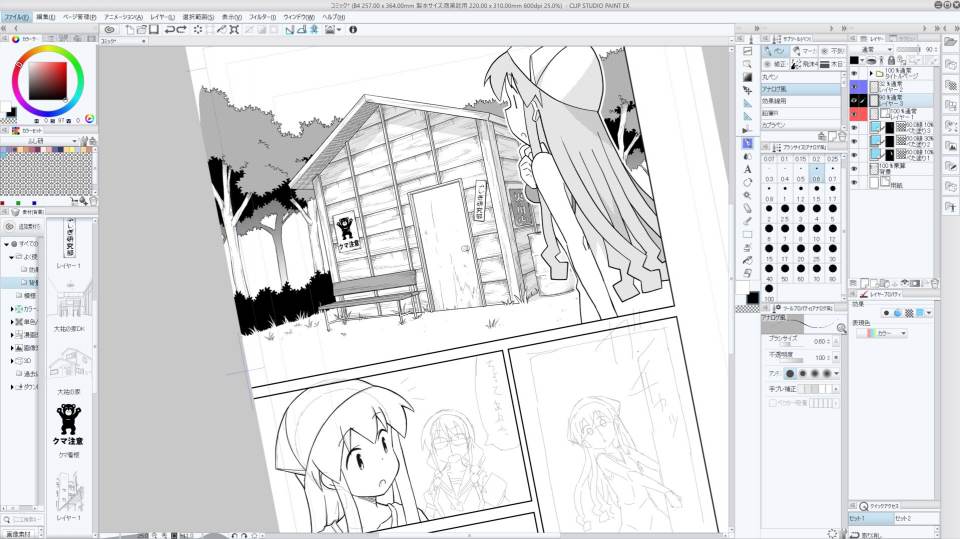Hide the レイヤー2 layer via eye icon

coord(855,87)
